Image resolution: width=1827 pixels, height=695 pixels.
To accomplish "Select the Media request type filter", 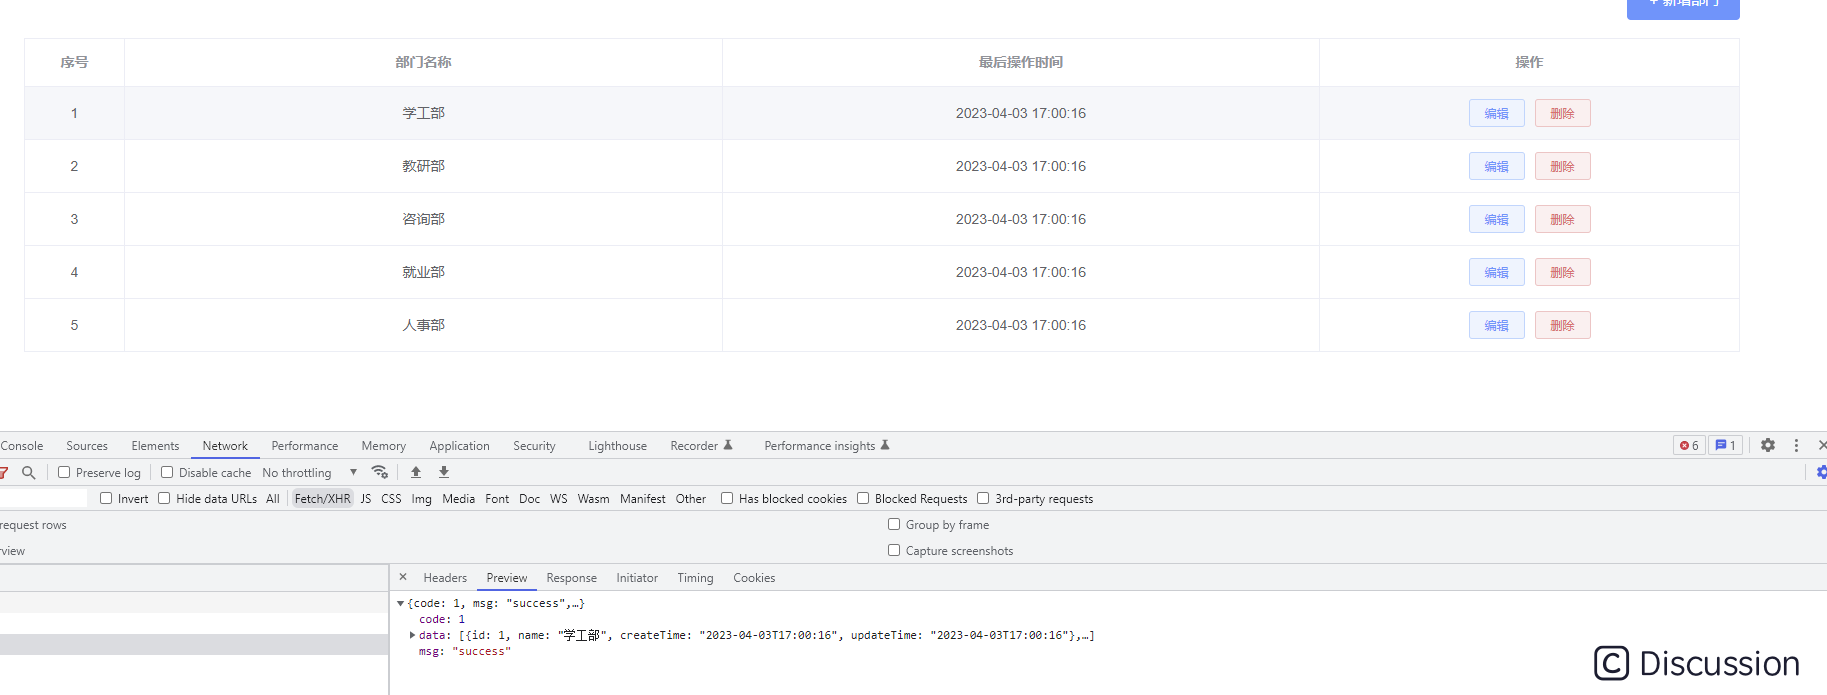I will [459, 499].
